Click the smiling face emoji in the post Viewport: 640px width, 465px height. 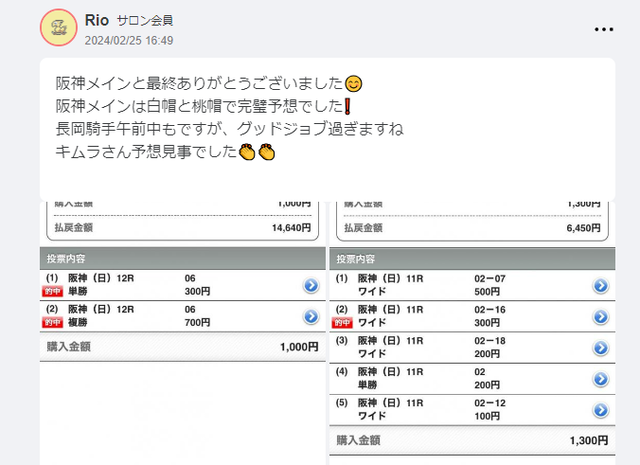click(x=353, y=84)
